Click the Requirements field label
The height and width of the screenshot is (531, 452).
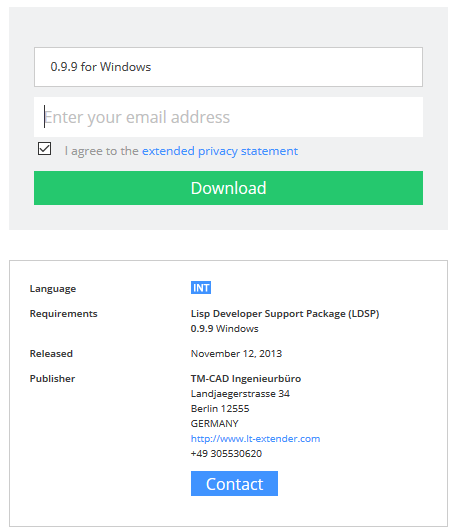(64, 314)
